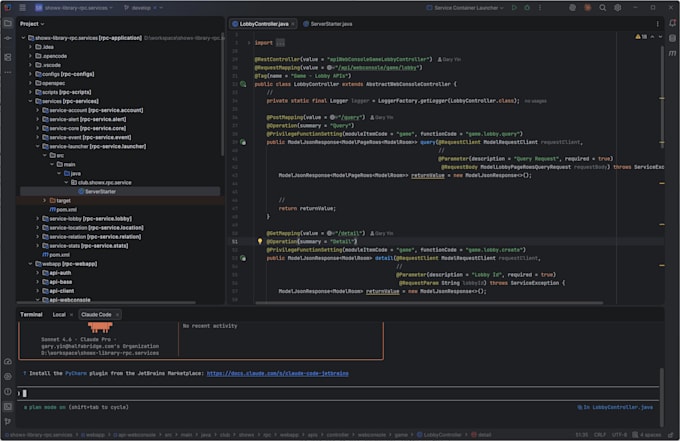
Task: Open the Project view dropdown
Action: [32, 24]
